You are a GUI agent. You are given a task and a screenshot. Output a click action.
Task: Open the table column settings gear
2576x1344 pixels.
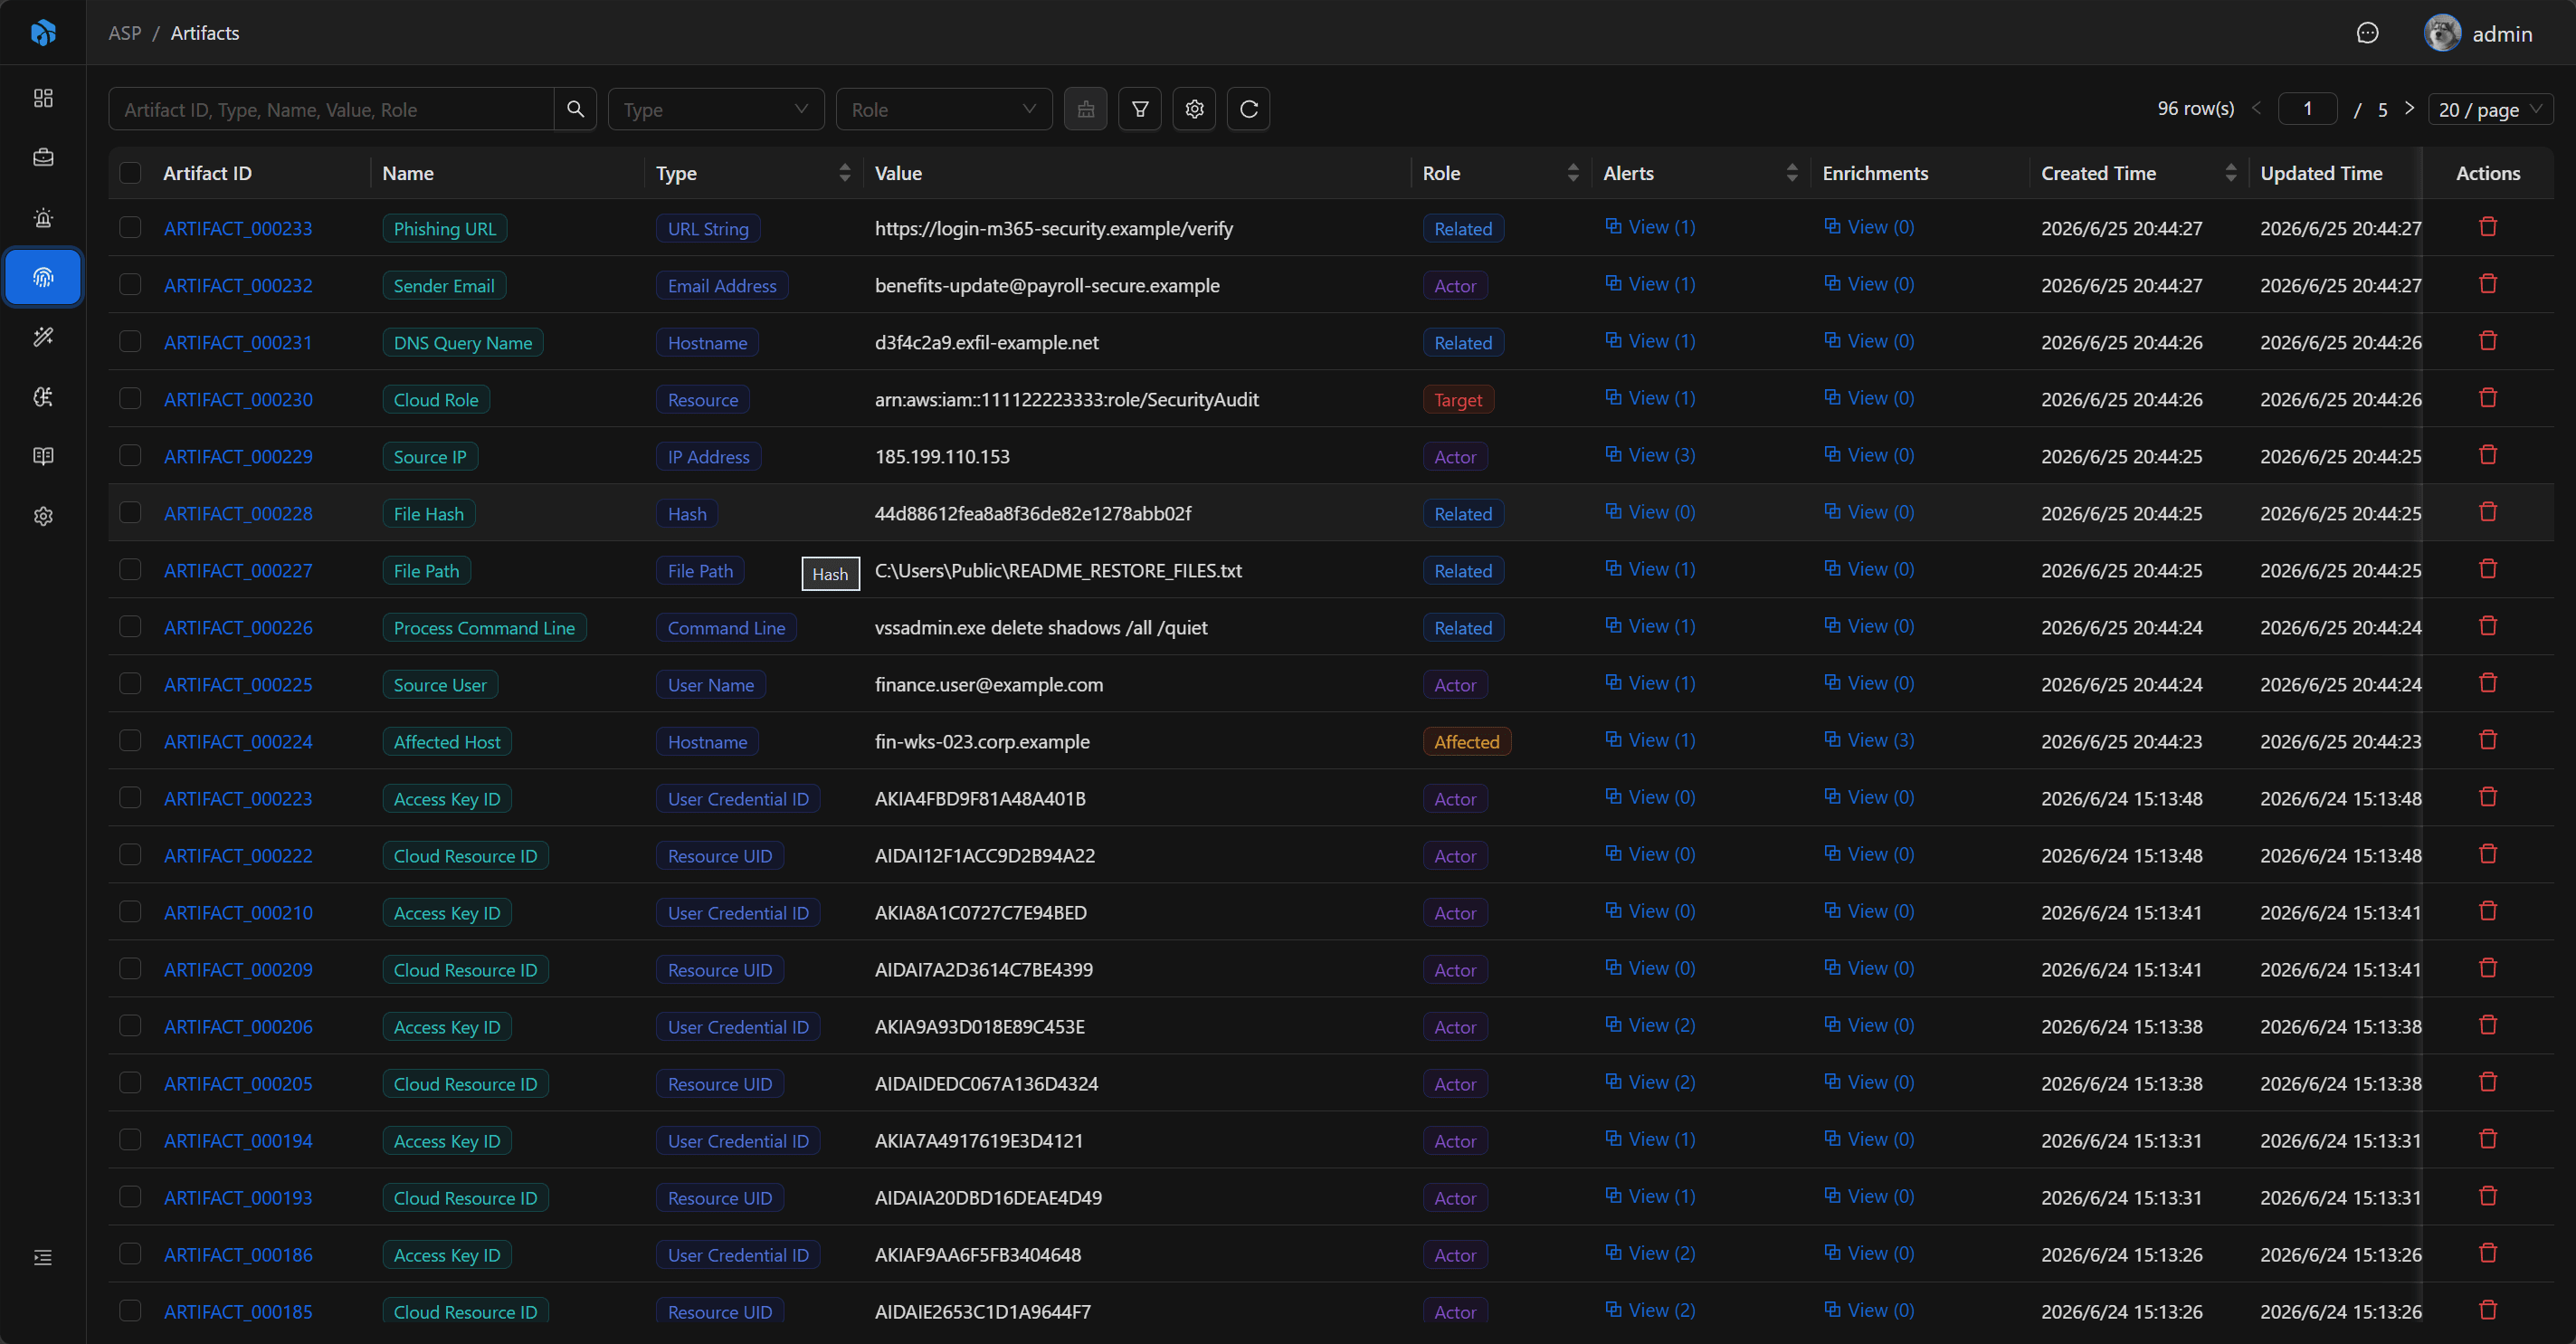[1194, 109]
